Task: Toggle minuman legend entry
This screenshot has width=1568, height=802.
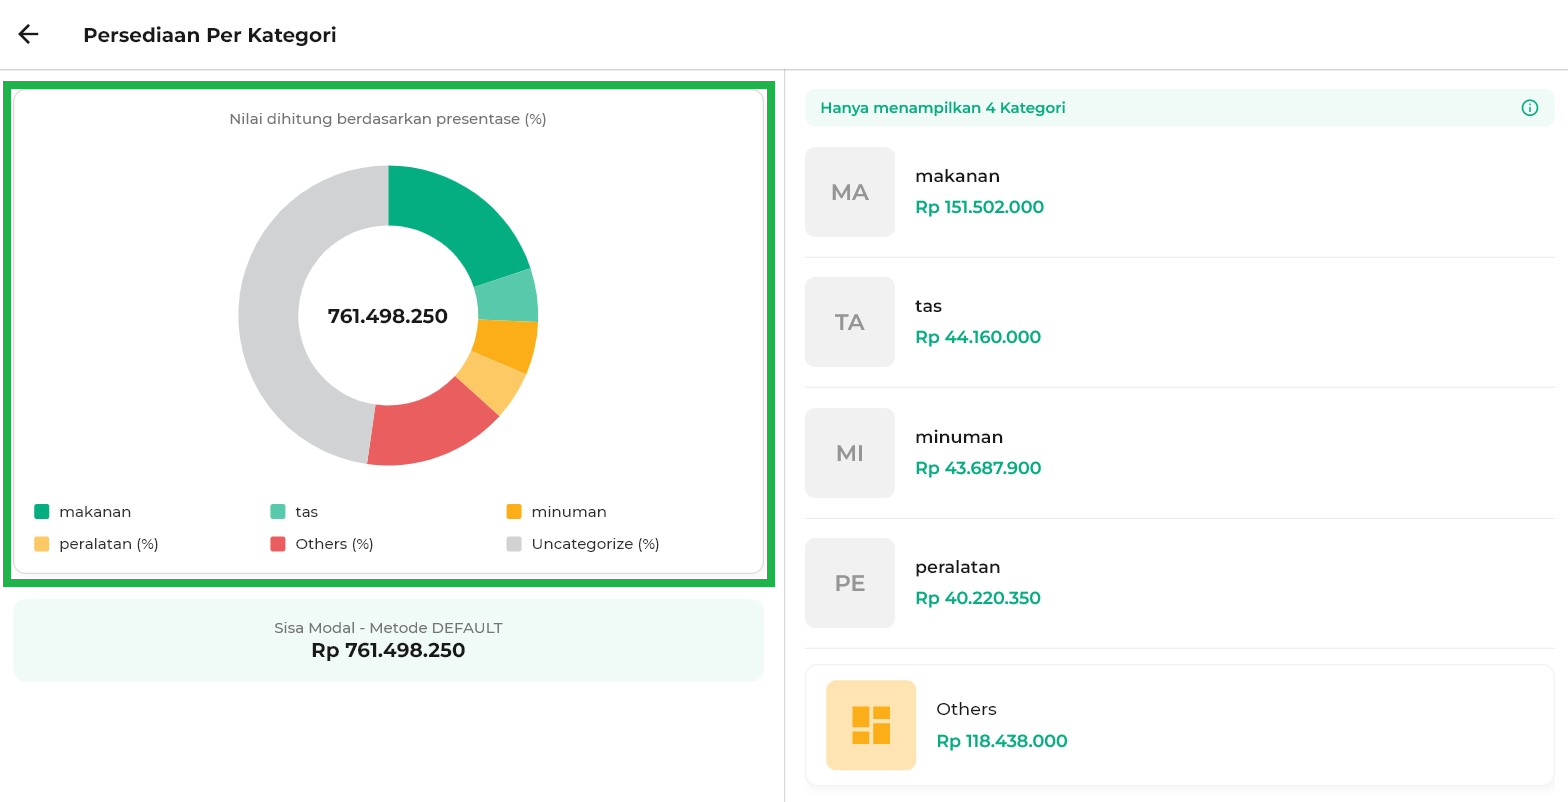Action: click(x=556, y=512)
